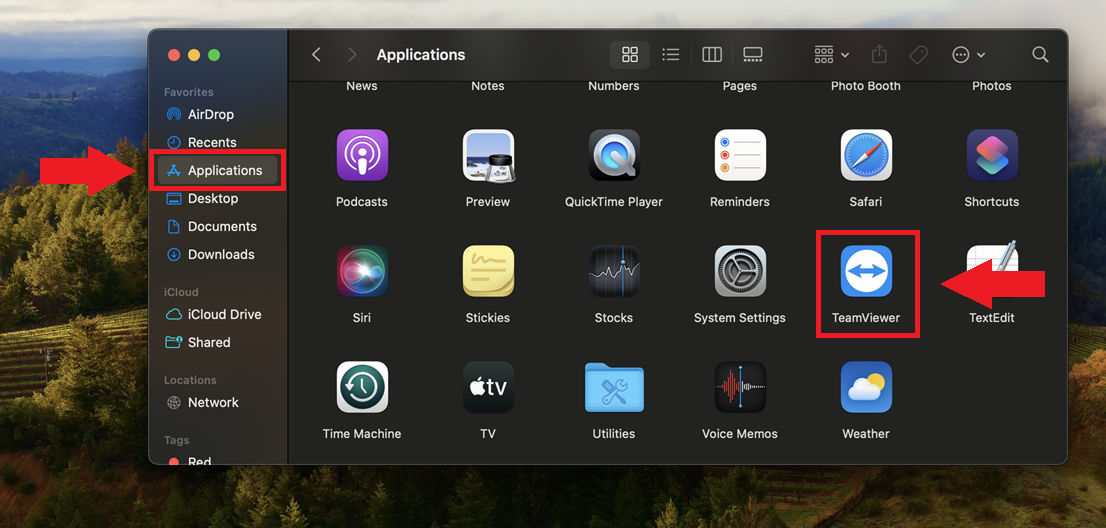This screenshot has height=528, width=1106.
Task: Click the TextEdit app icon
Action: (992, 271)
